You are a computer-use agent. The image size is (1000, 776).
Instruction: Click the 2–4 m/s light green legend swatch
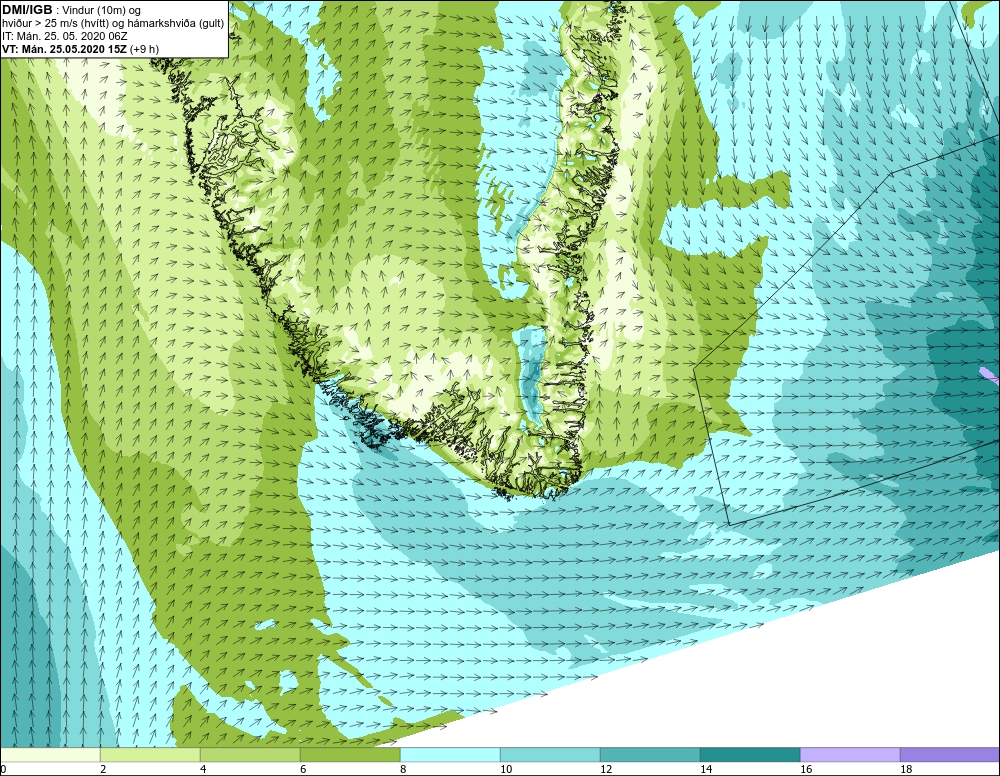(x=150, y=755)
